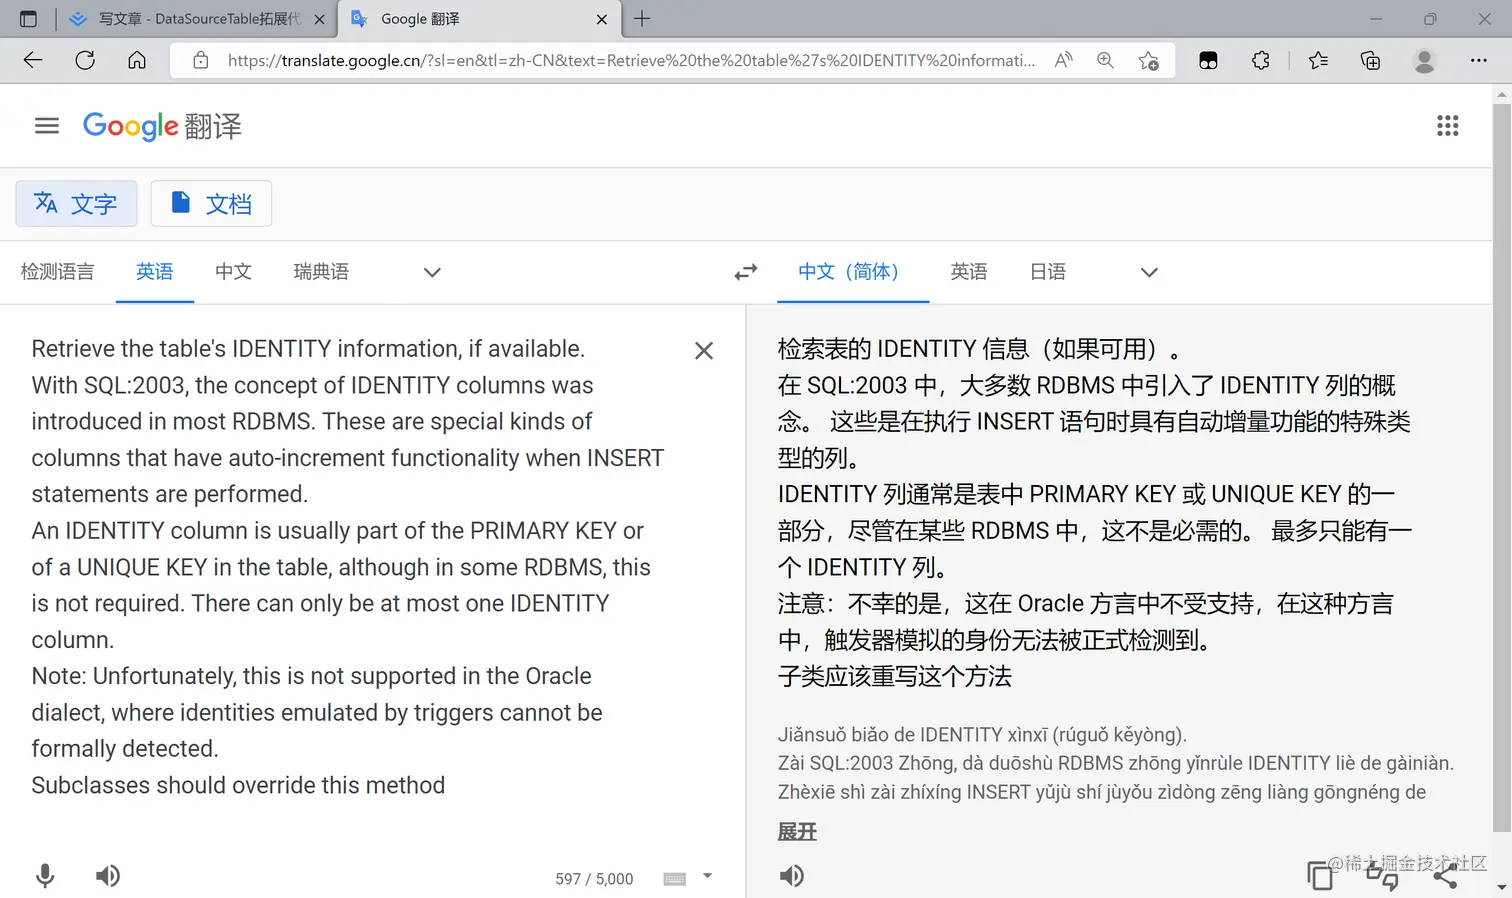This screenshot has width=1512, height=898.
Task: Choose 检测语言 detect language tab
Action: pos(57,272)
